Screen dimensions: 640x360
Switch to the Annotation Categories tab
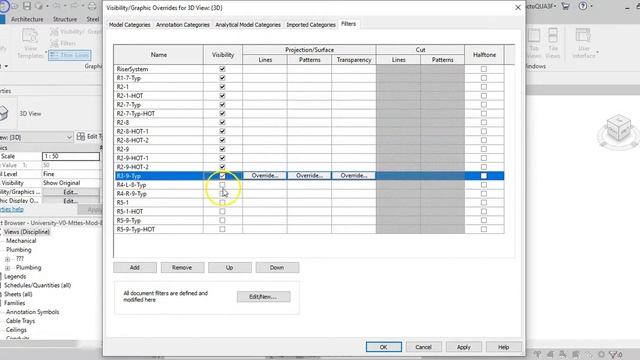tap(182, 24)
